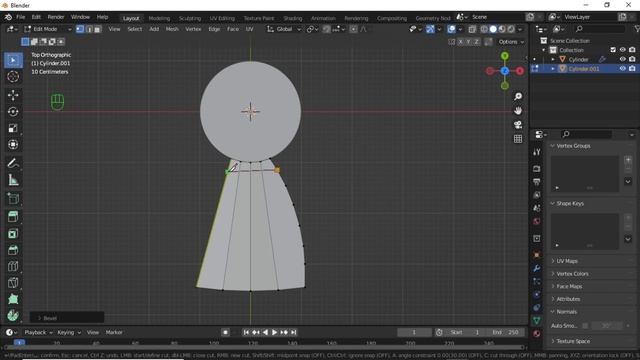The image size is (640, 360).
Task: Expand Bevel operator panel
Action: coord(67,318)
